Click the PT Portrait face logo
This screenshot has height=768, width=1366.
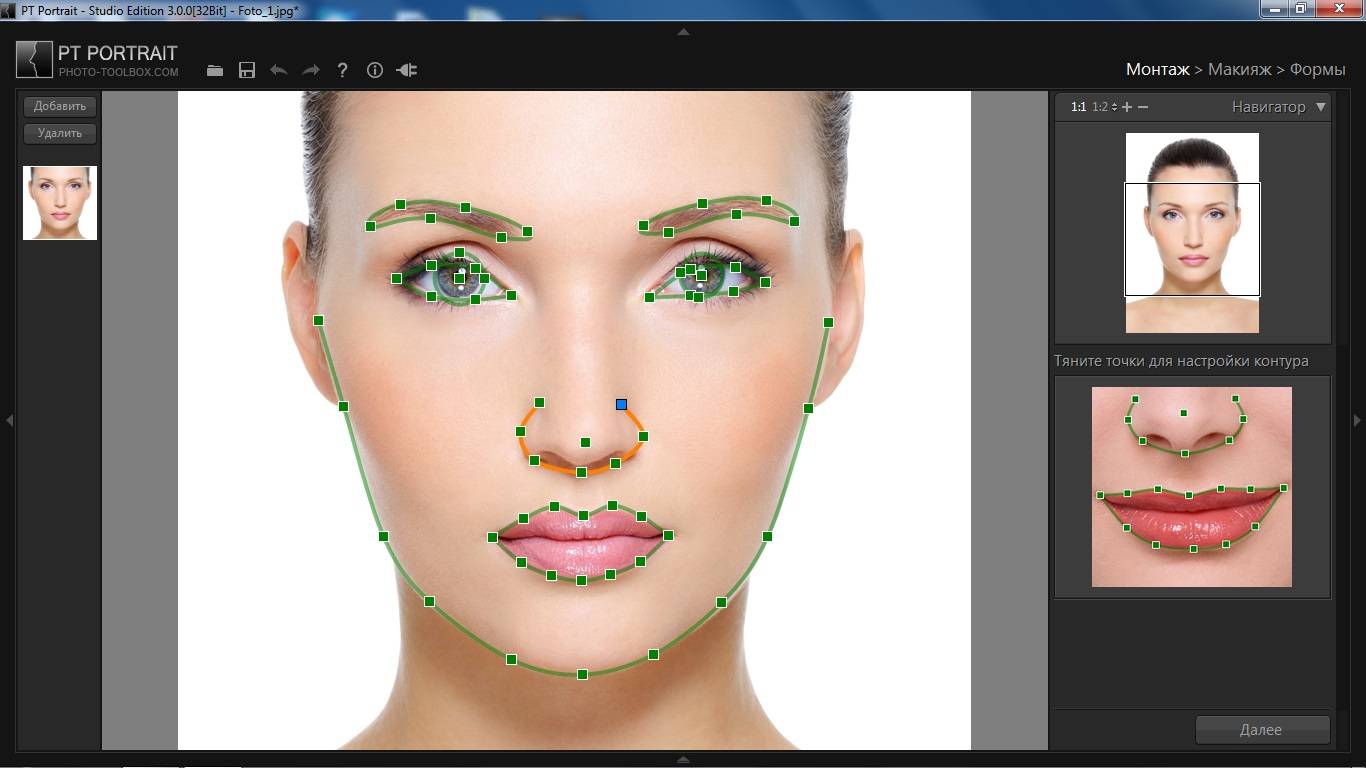pyautogui.click(x=34, y=60)
